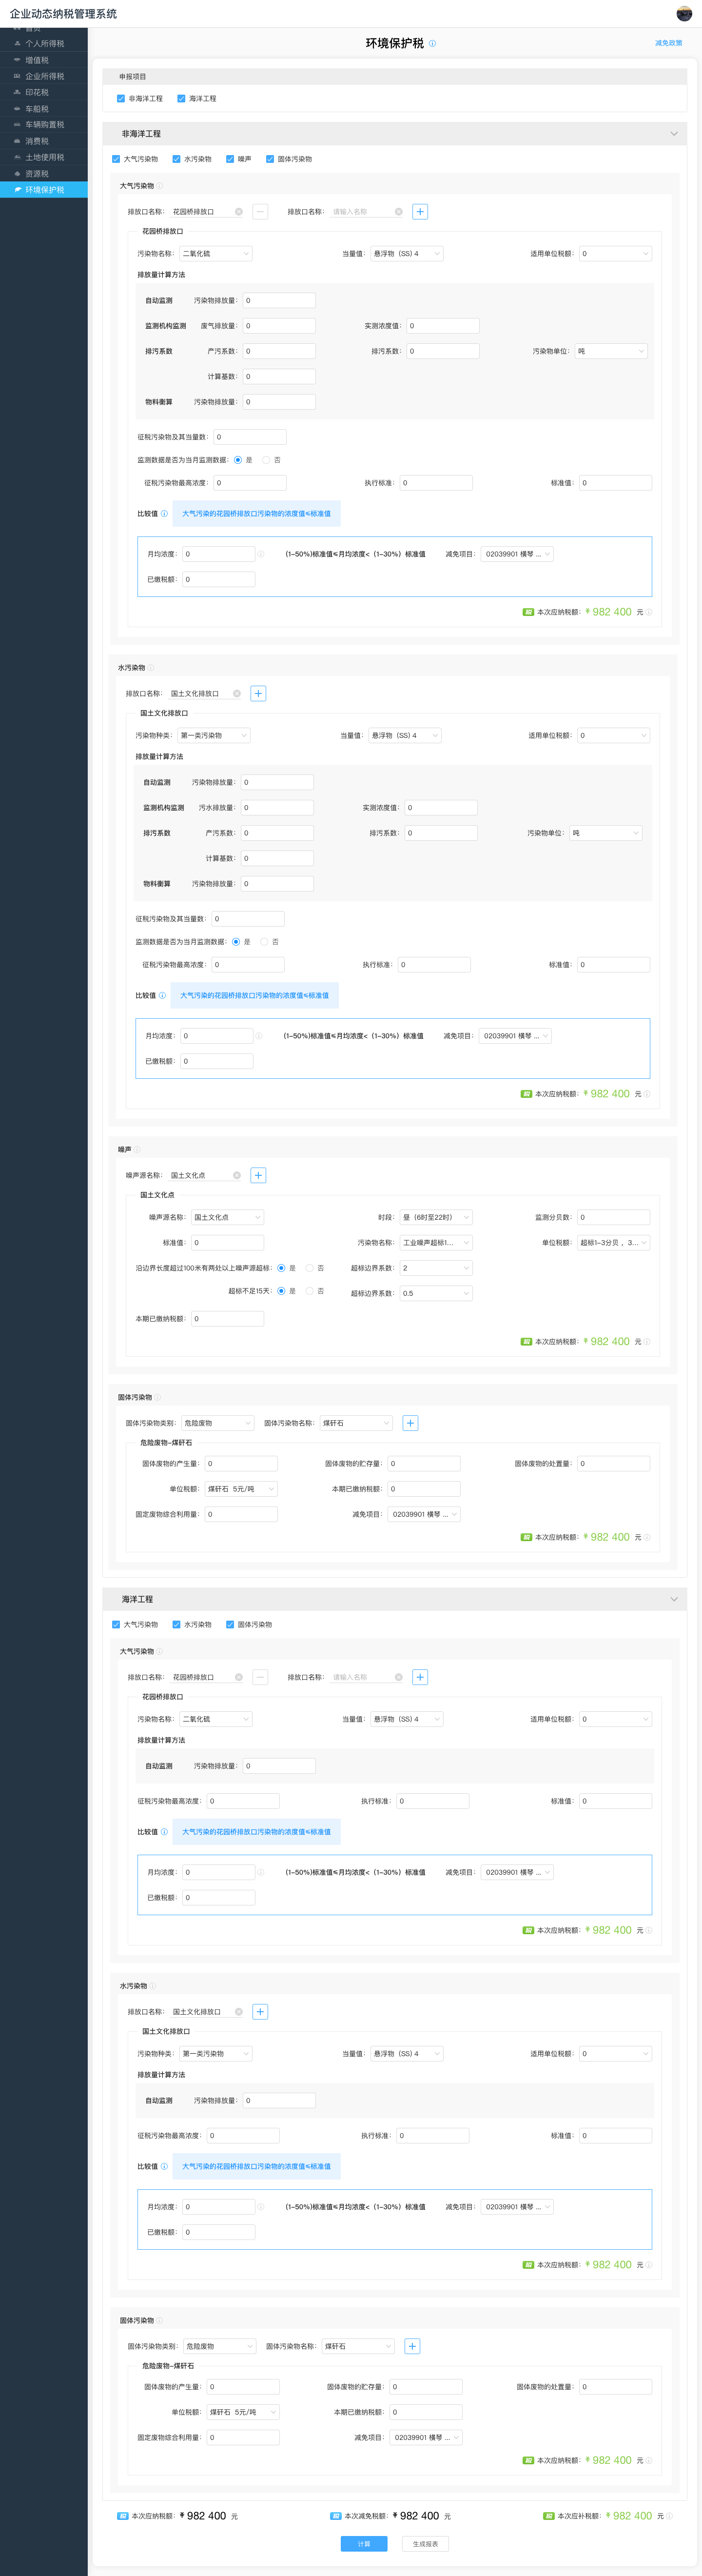Click the 实测浓度值 input under 非海洋工程 大气污染物
The height and width of the screenshot is (2576, 702).
[x=443, y=326]
